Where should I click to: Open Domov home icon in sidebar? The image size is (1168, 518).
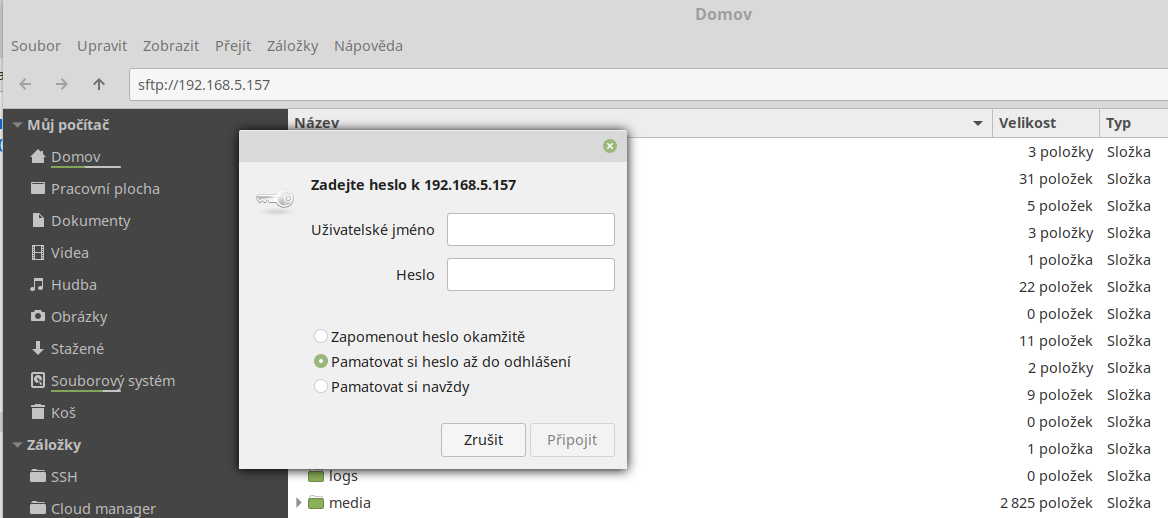click(38, 157)
